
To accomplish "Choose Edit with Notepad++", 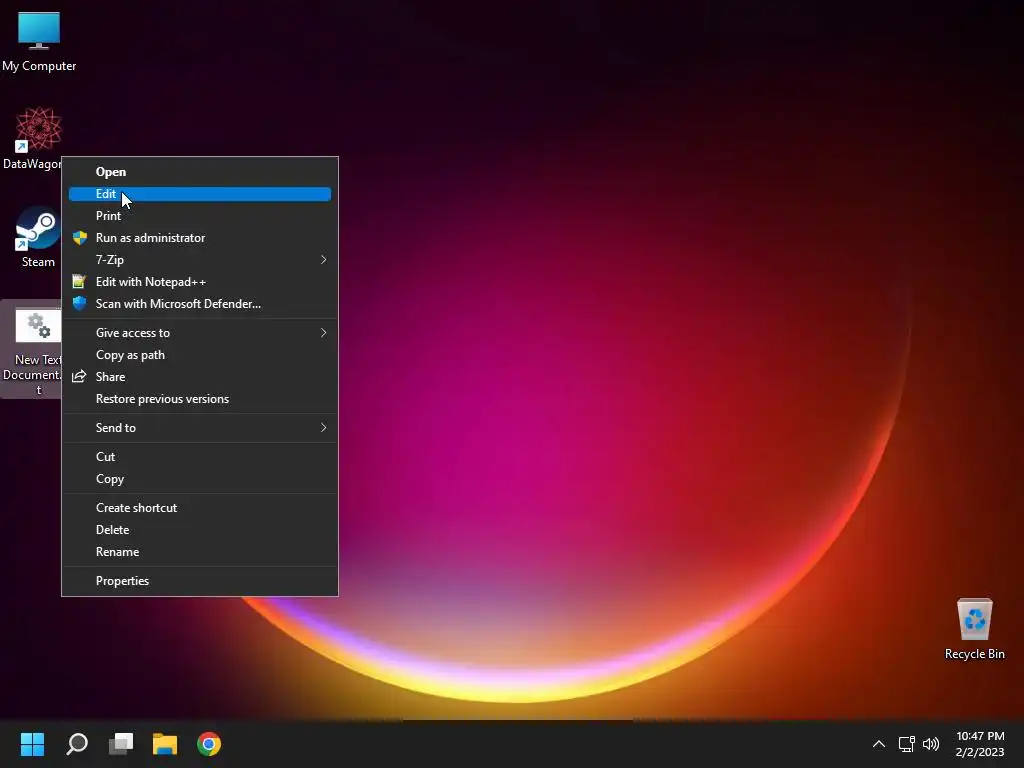I will 200,282.
